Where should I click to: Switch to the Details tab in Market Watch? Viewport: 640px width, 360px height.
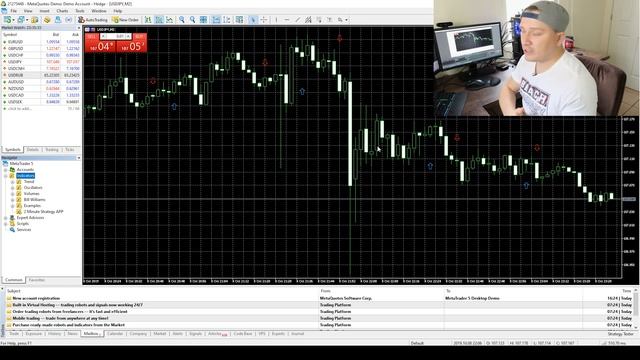[x=33, y=150]
